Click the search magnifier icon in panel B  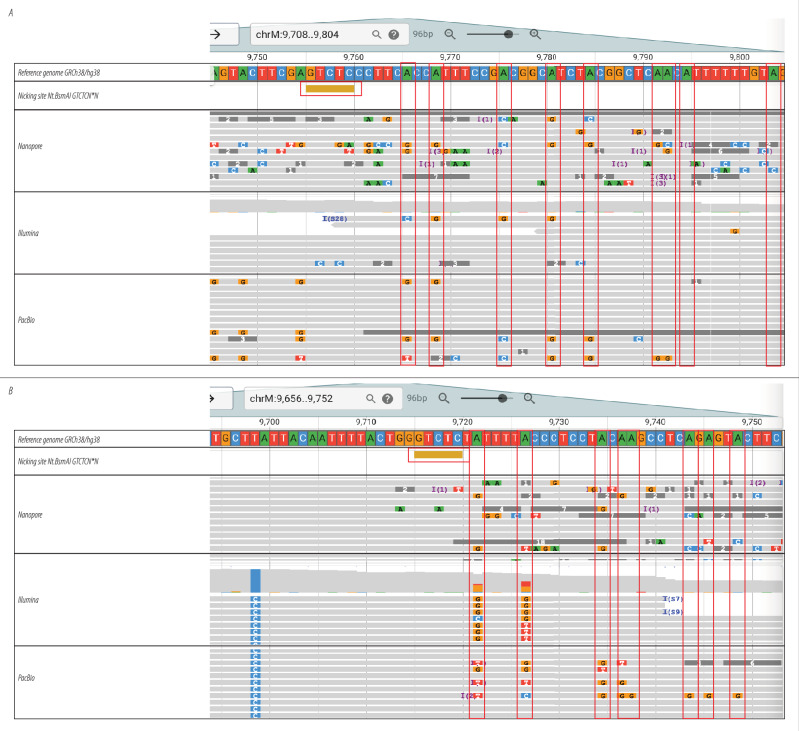click(370, 398)
